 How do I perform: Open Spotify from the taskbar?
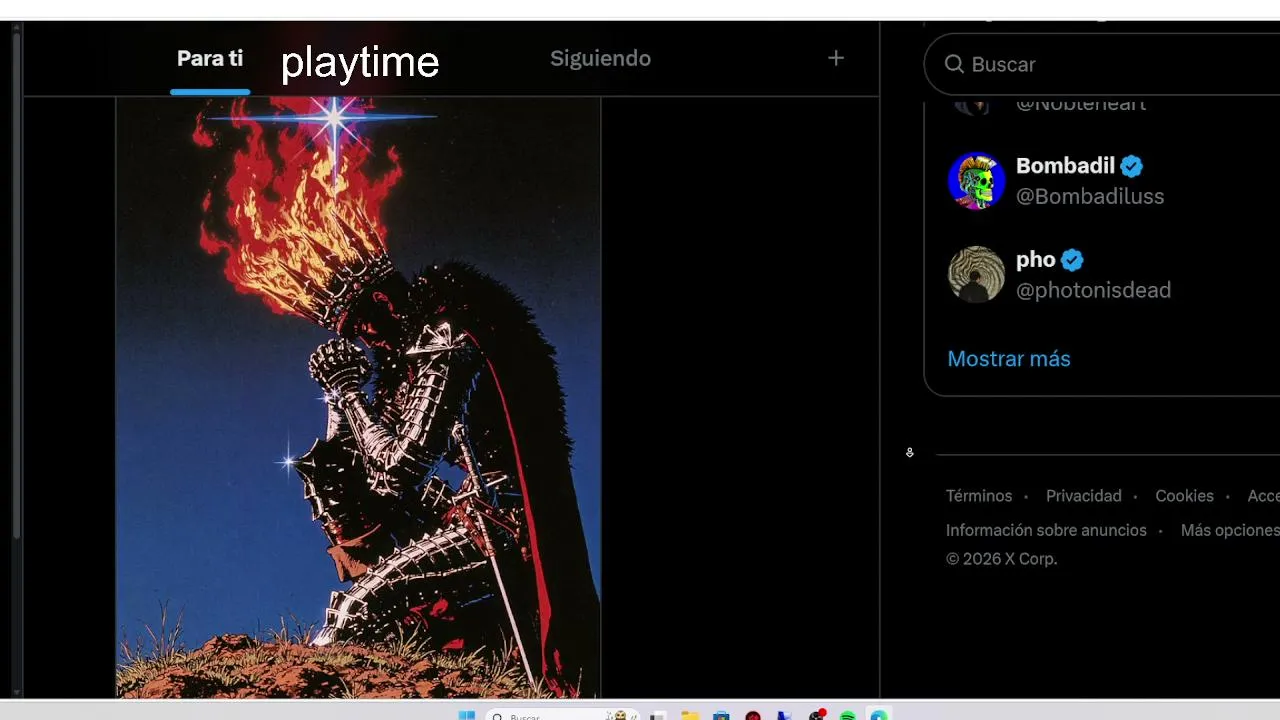click(x=848, y=715)
